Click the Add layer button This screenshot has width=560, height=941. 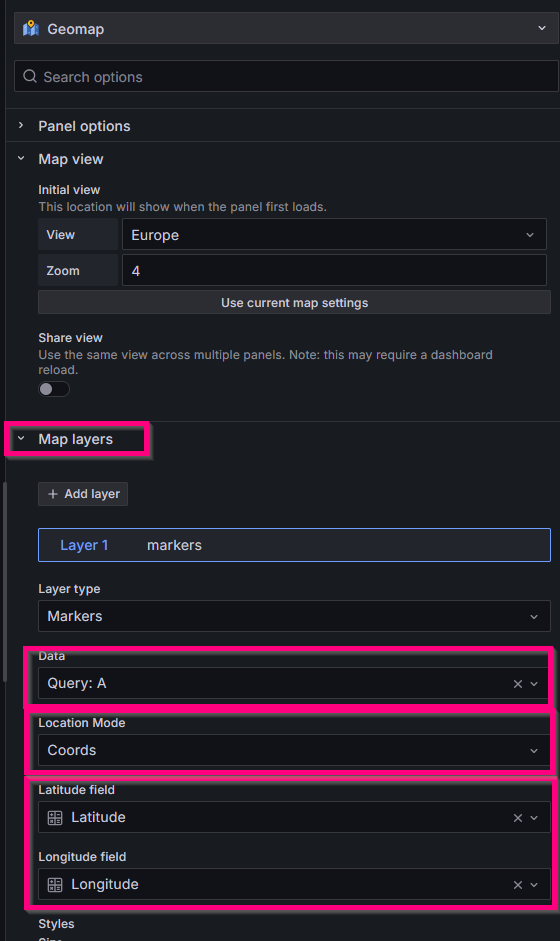pyautogui.click(x=83, y=494)
